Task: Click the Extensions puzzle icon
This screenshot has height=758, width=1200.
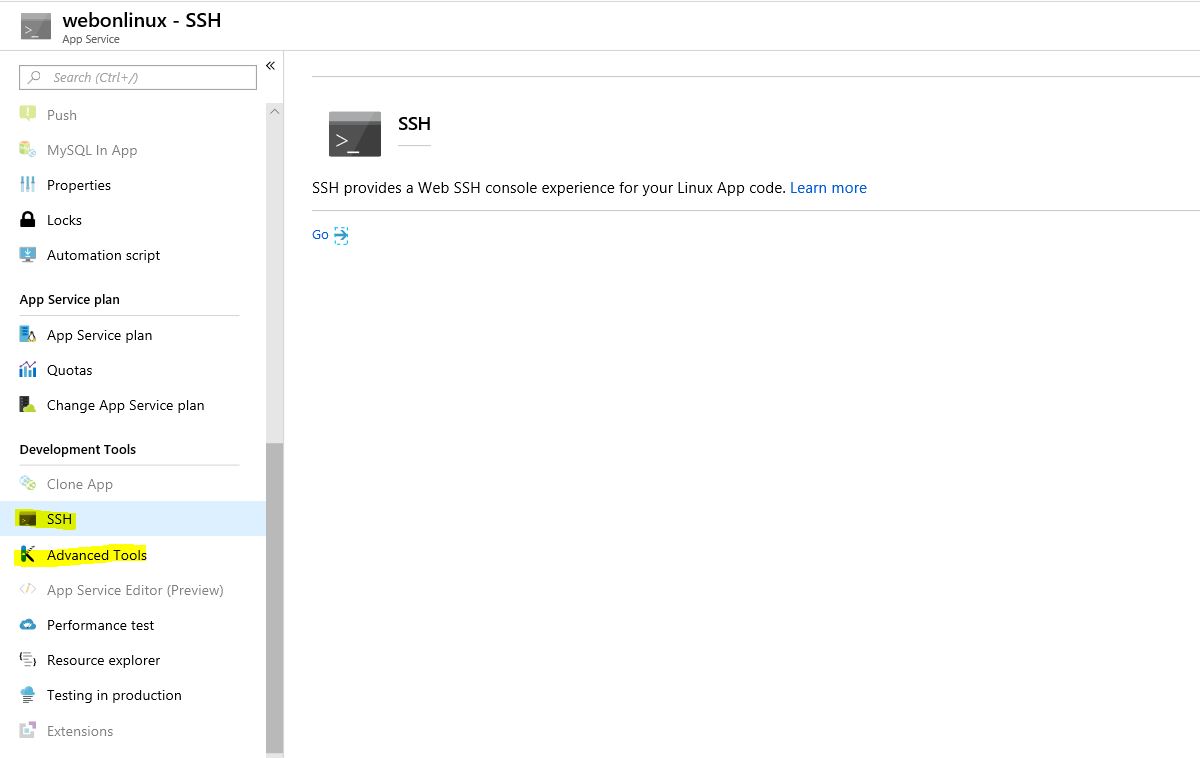Action: [28, 731]
